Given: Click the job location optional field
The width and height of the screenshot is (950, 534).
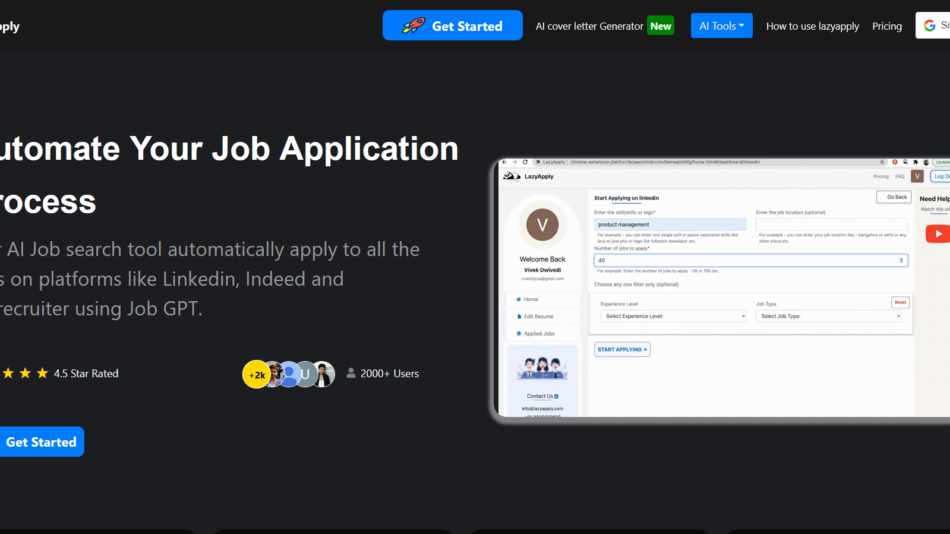Looking at the screenshot, I should (831, 224).
